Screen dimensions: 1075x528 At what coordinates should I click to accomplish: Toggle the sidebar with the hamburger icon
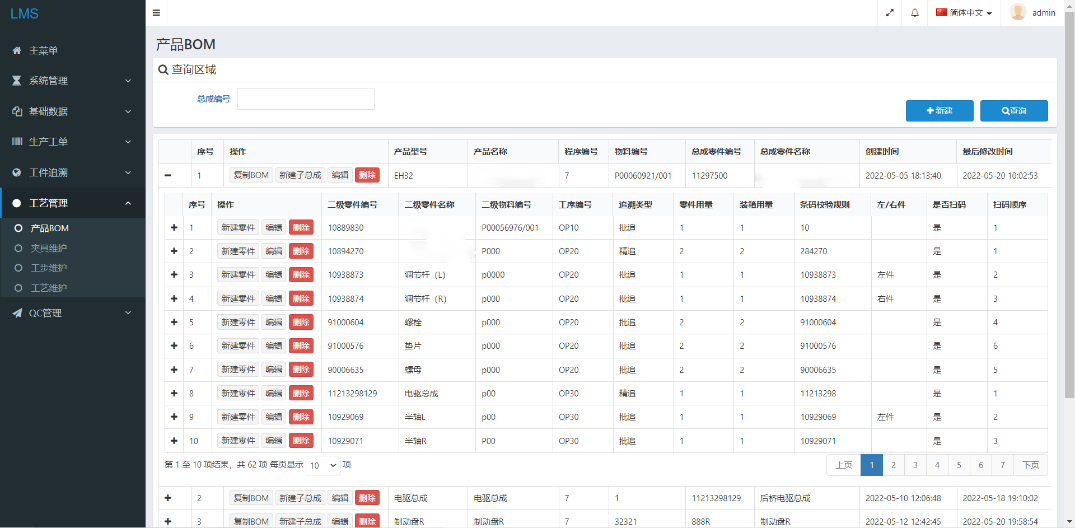156,13
